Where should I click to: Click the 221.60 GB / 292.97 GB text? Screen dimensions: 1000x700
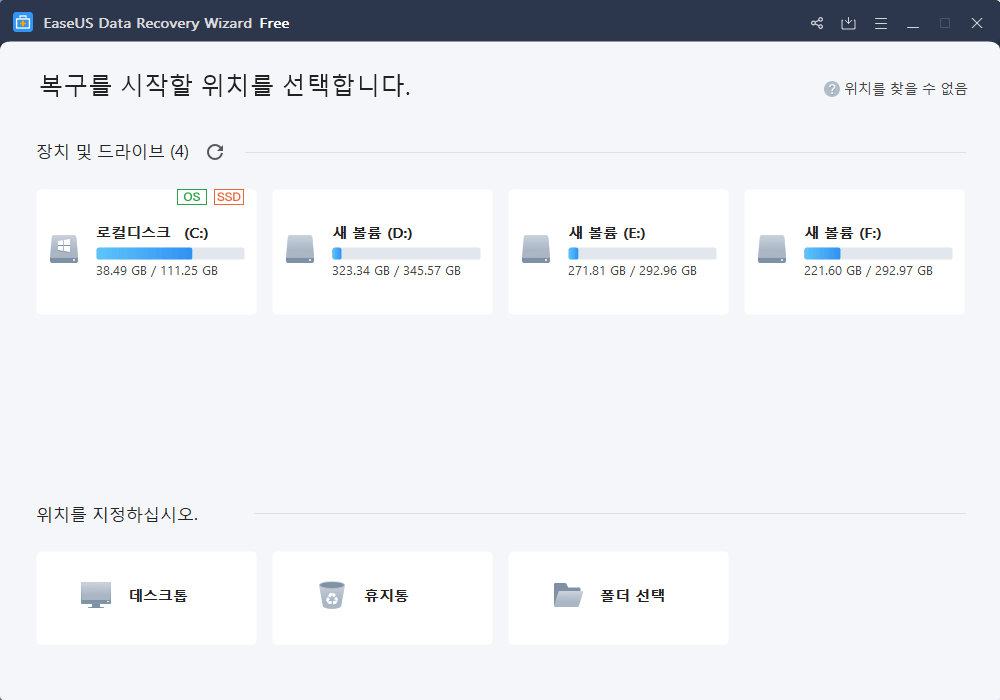point(869,271)
